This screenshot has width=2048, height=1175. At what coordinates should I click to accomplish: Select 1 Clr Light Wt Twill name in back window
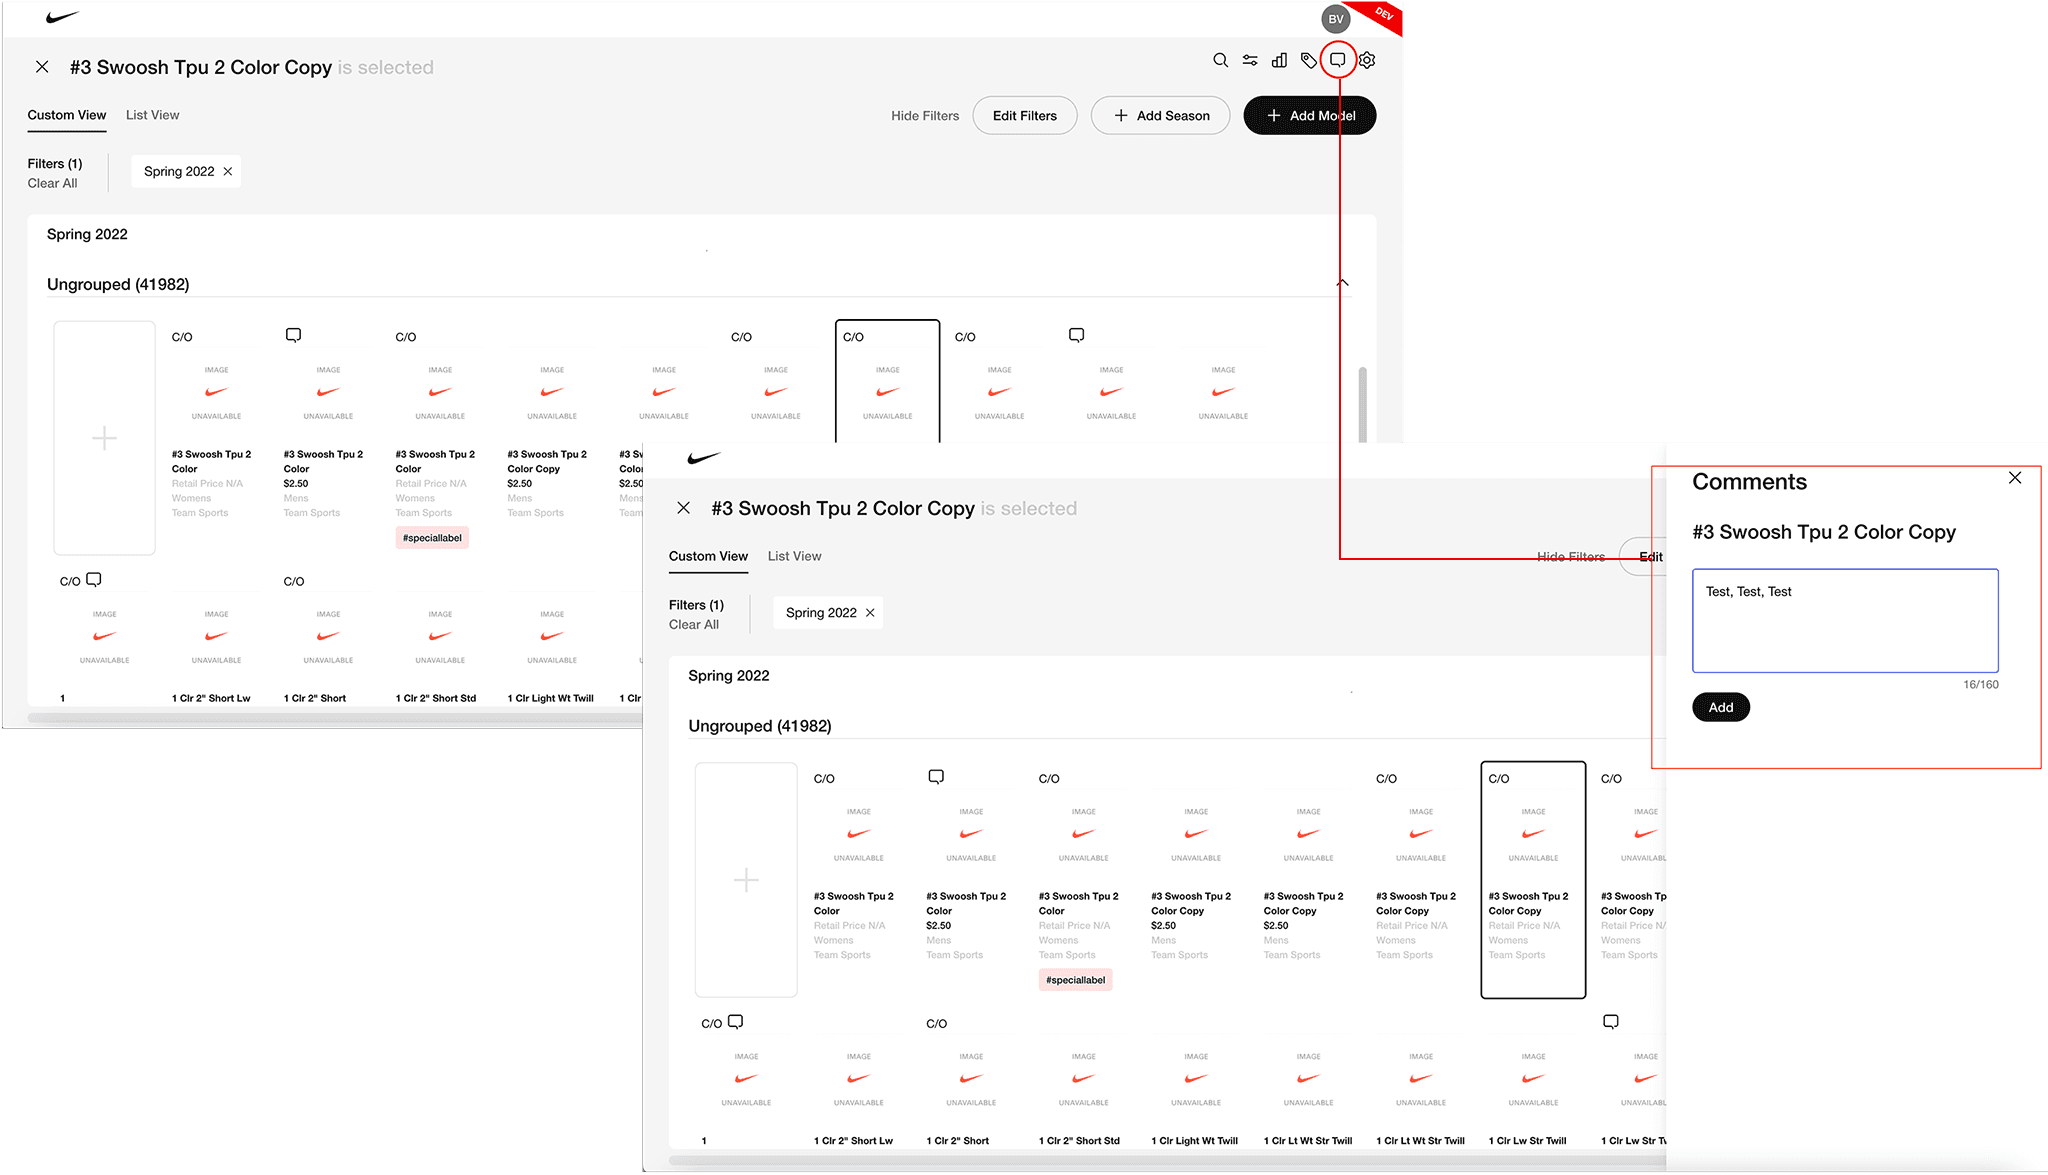550,698
